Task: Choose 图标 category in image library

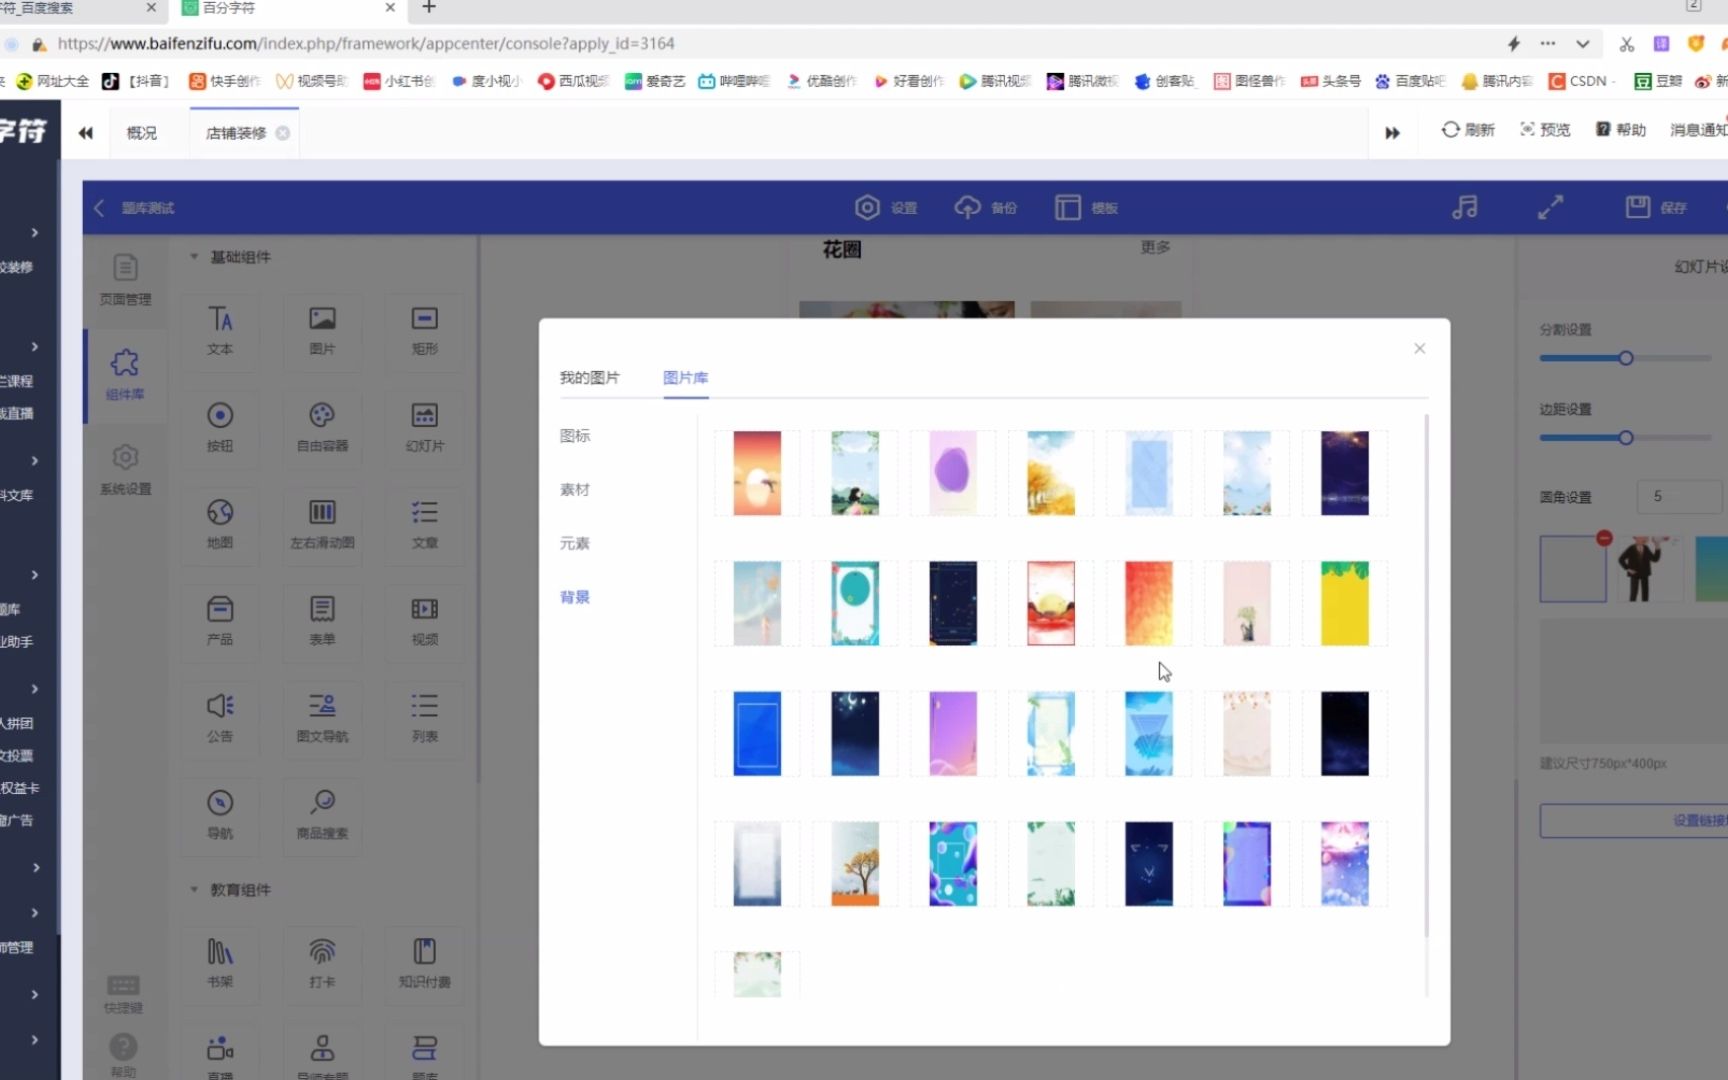Action: pyautogui.click(x=575, y=435)
